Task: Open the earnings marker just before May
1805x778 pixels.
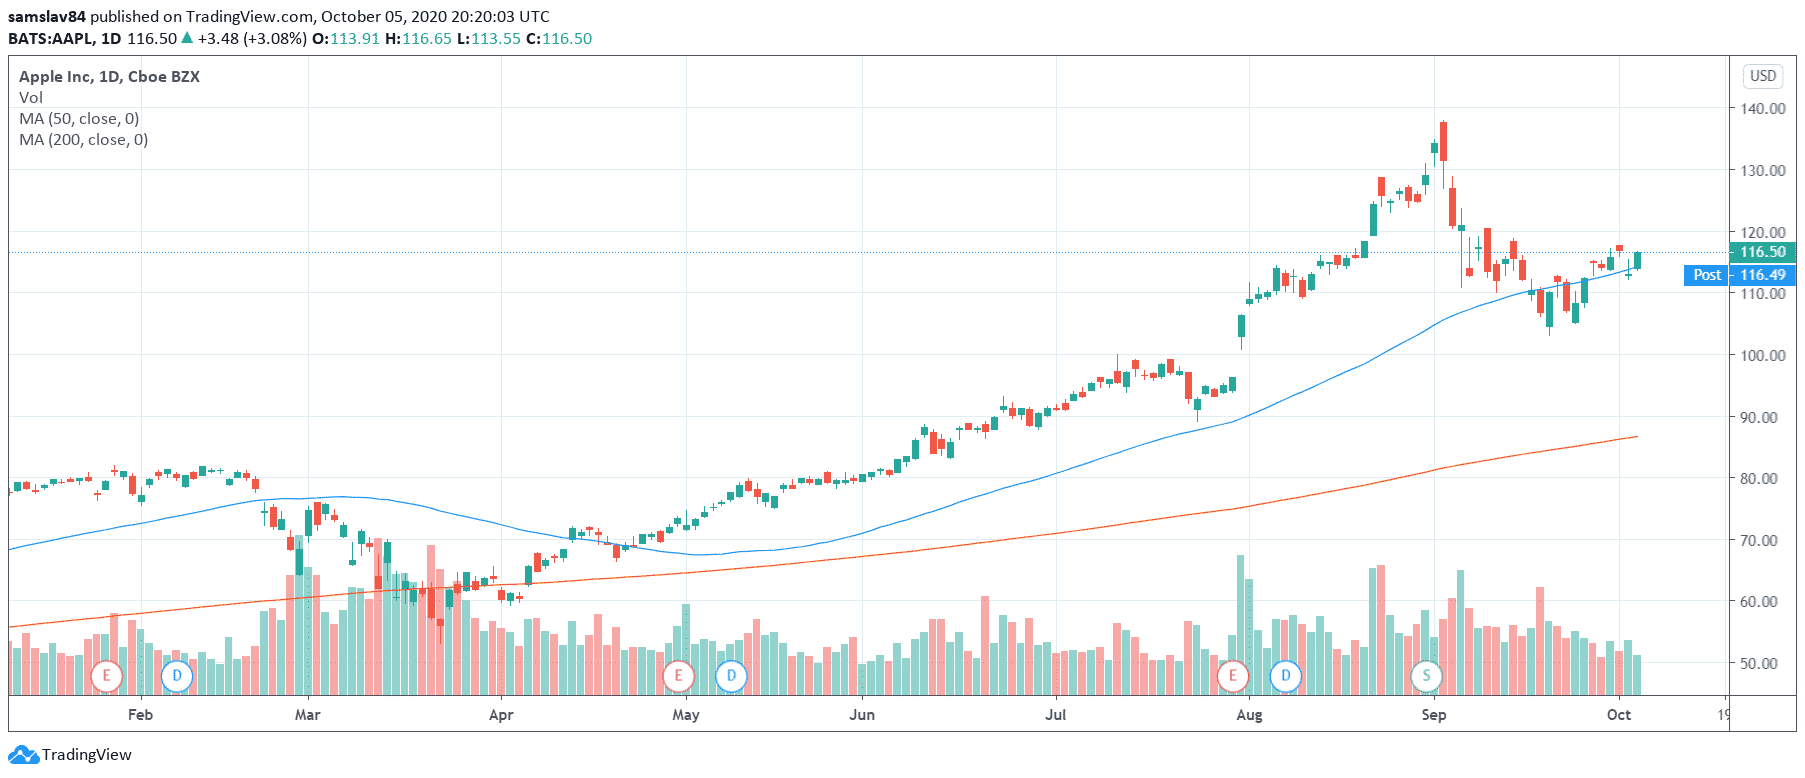Action: 678,676
